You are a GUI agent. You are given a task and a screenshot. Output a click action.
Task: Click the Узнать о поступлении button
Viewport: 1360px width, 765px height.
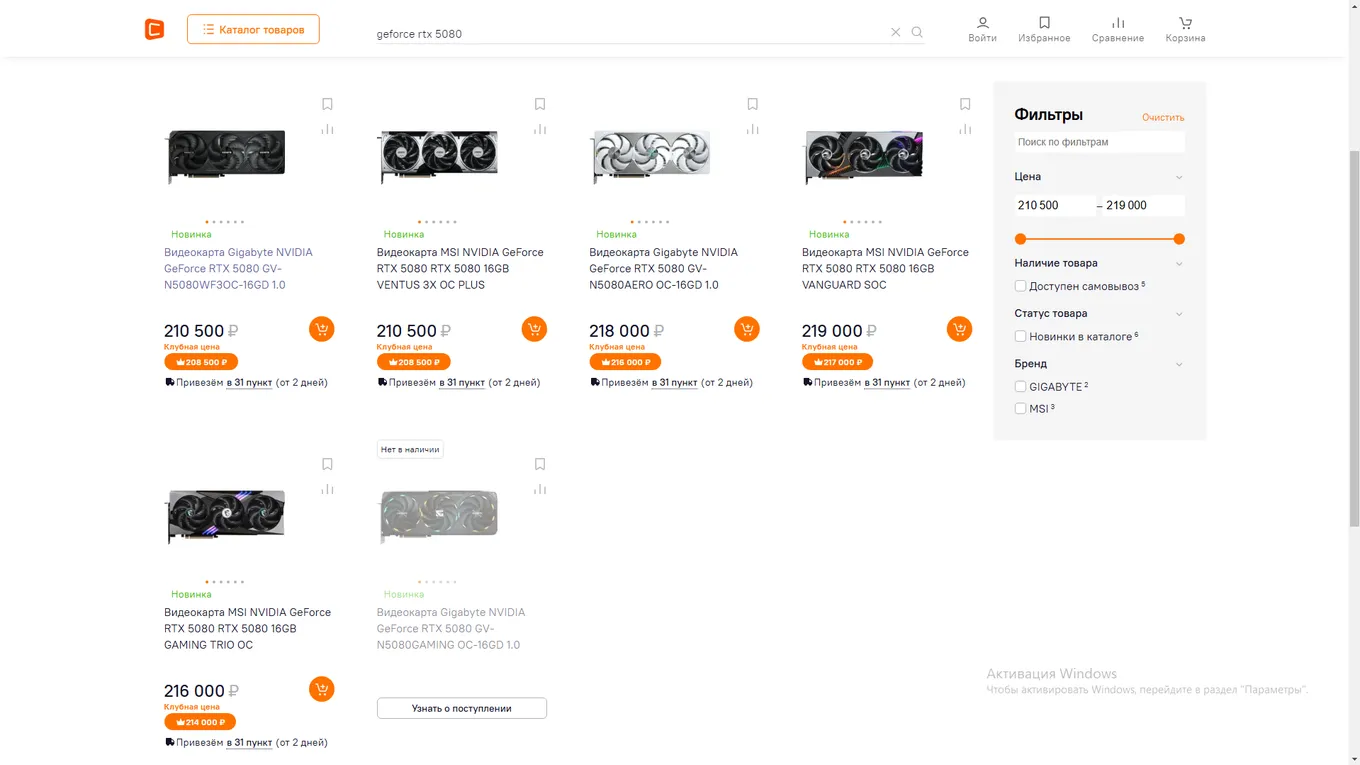[462, 708]
